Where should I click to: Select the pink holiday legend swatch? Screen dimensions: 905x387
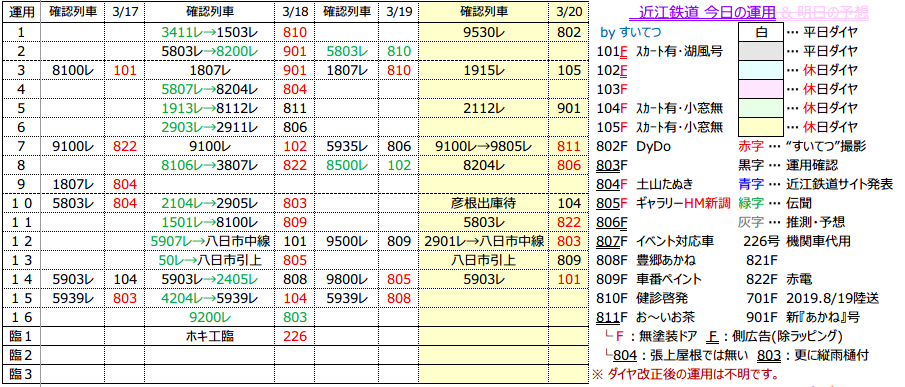tap(761, 89)
